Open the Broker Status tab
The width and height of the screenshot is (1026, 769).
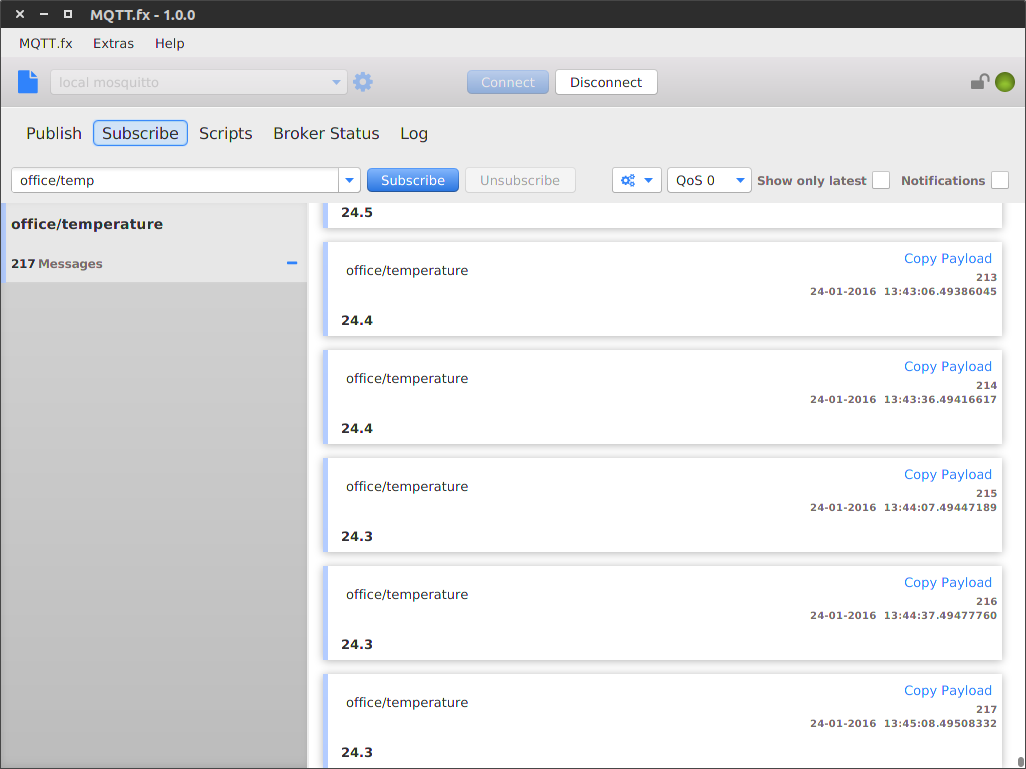click(326, 133)
